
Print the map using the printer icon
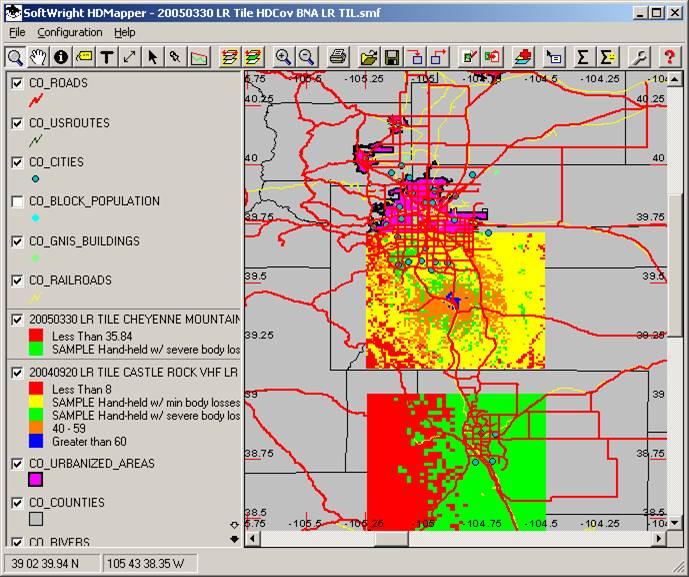337,57
